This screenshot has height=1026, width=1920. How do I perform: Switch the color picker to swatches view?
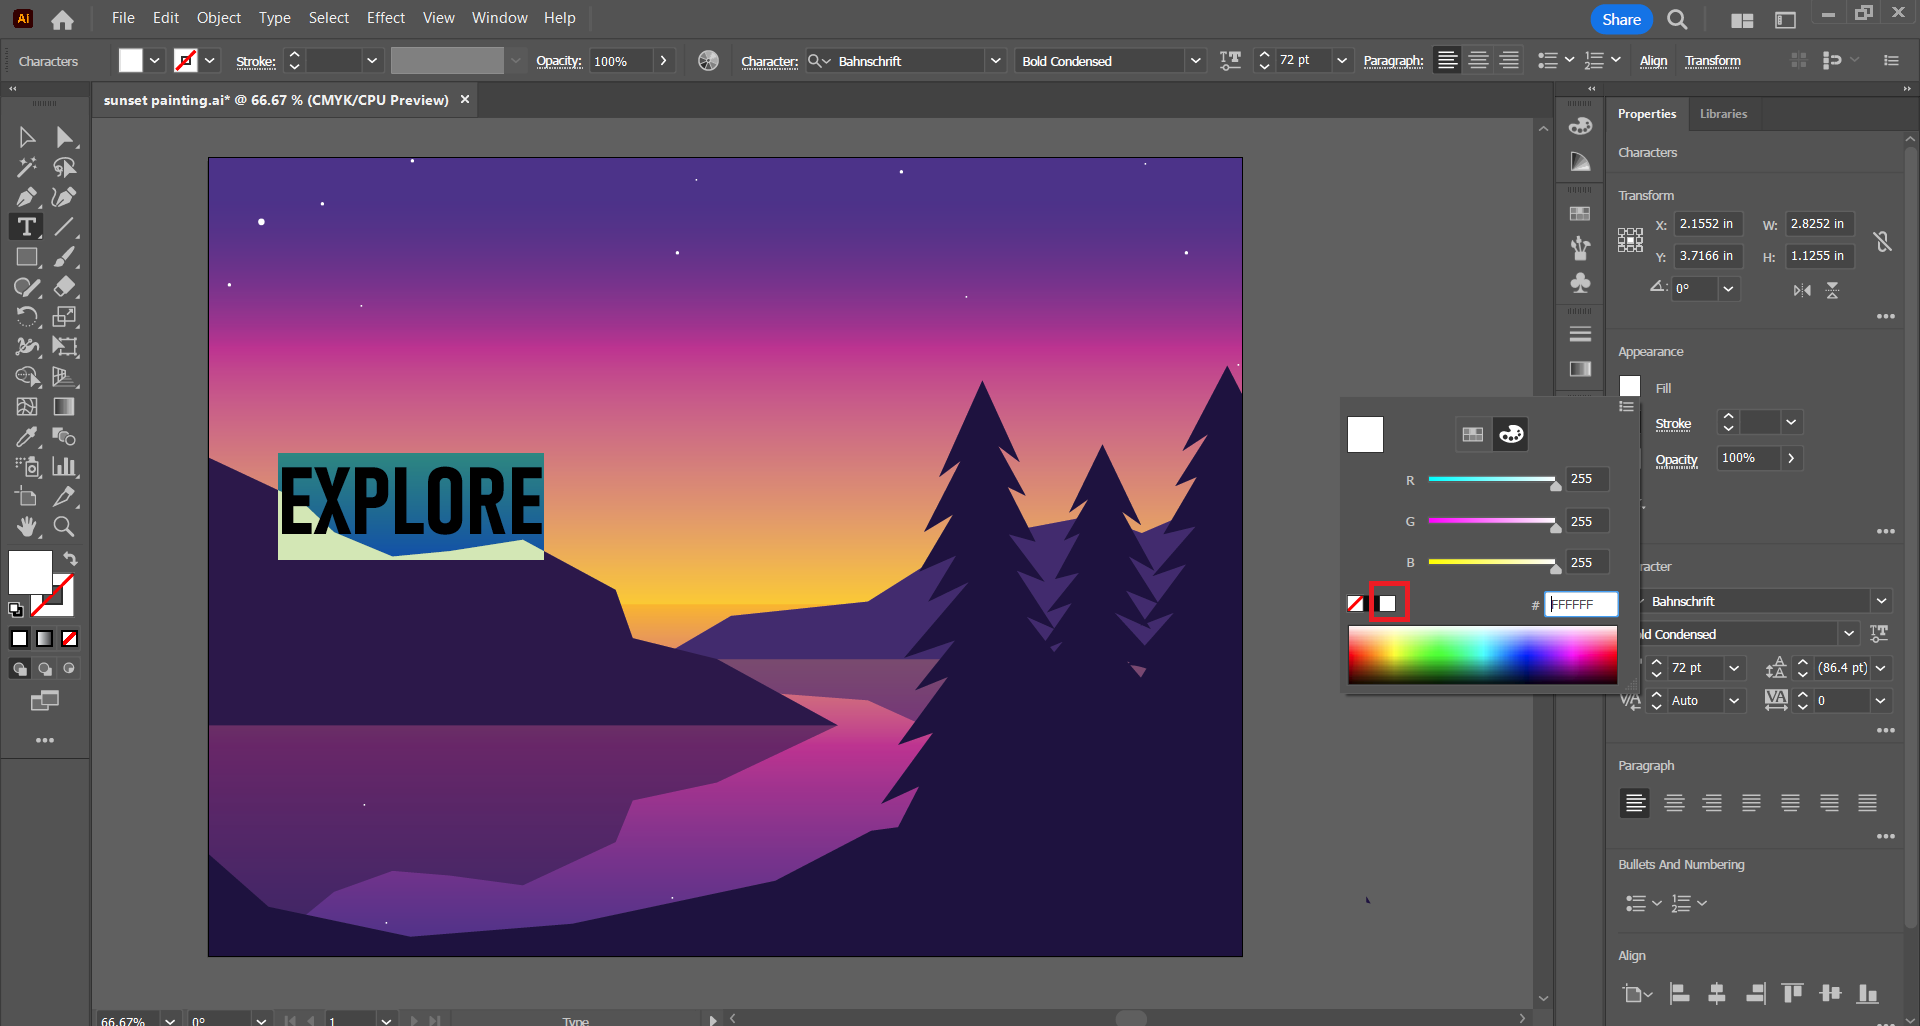tap(1472, 433)
